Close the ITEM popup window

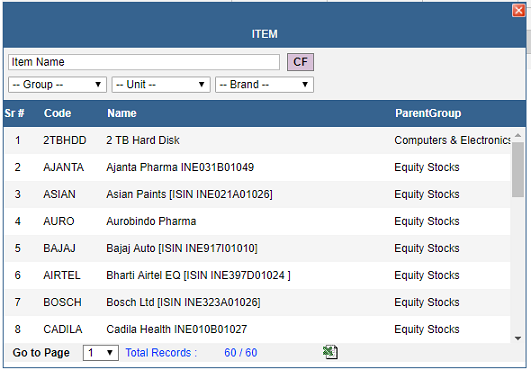pyautogui.click(x=518, y=10)
